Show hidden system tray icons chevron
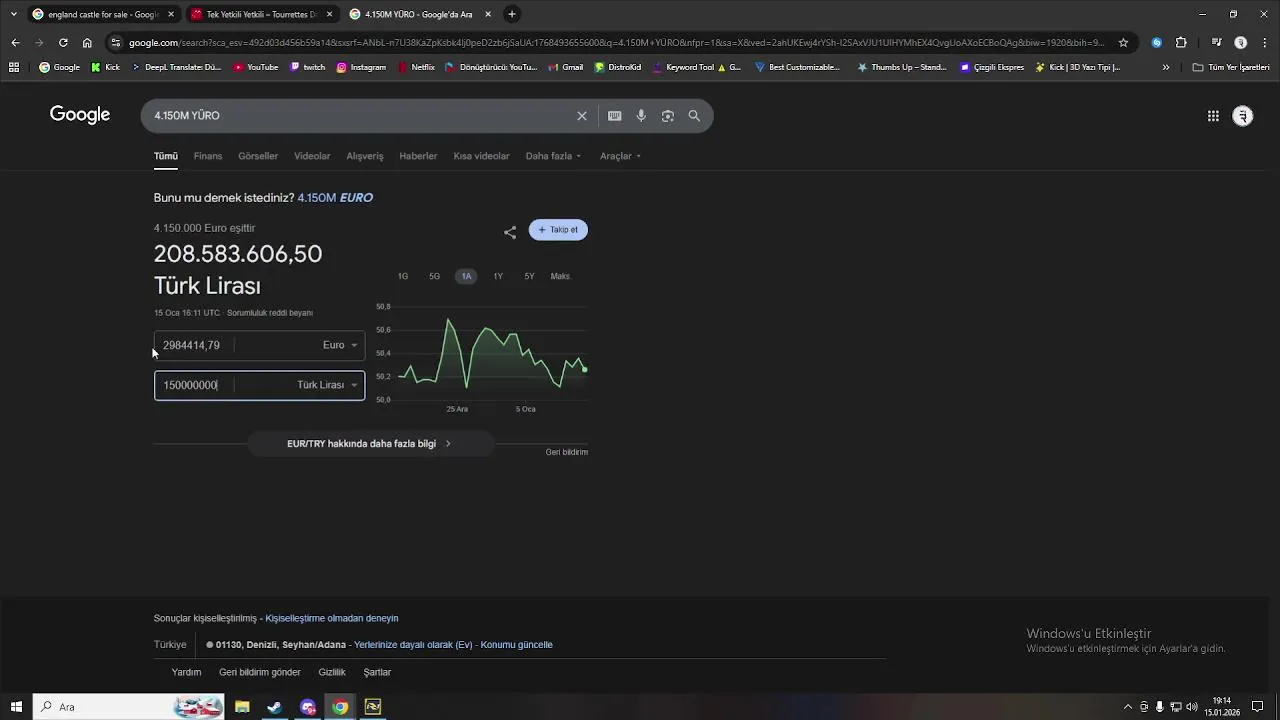The image size is (1280, 720). [1128, 707]
